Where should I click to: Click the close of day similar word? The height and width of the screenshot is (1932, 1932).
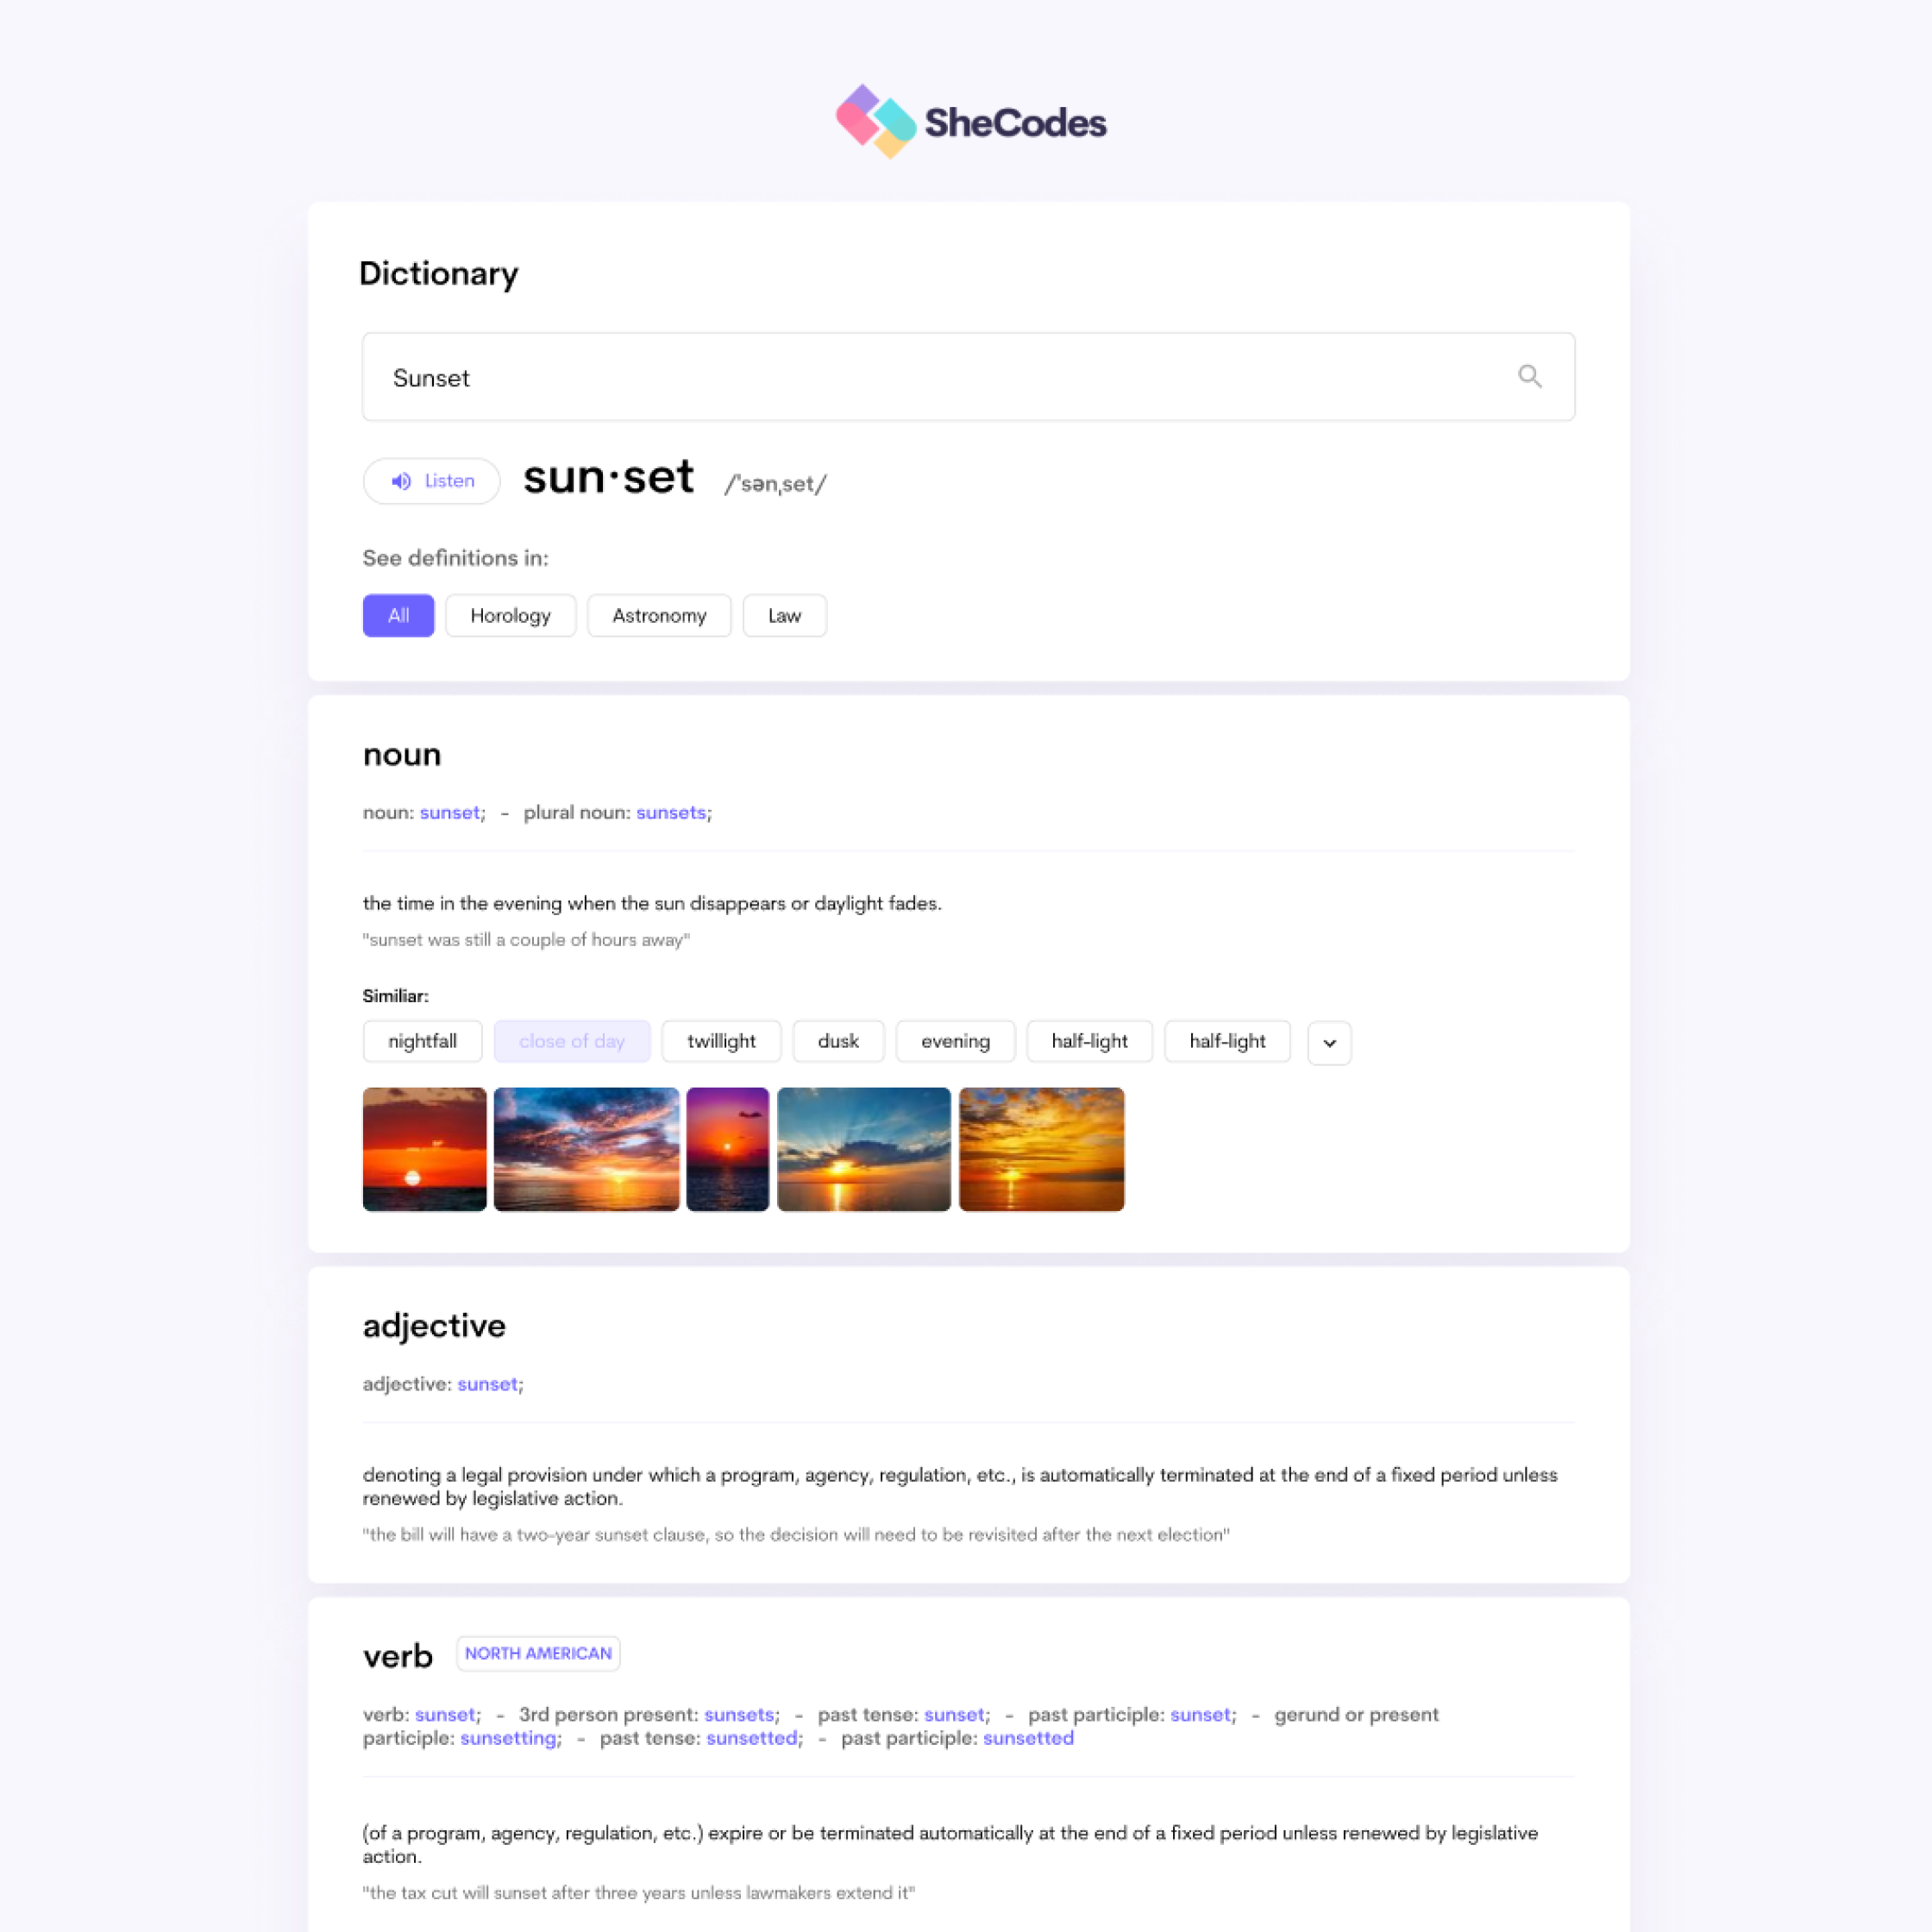click(572, 1040)
